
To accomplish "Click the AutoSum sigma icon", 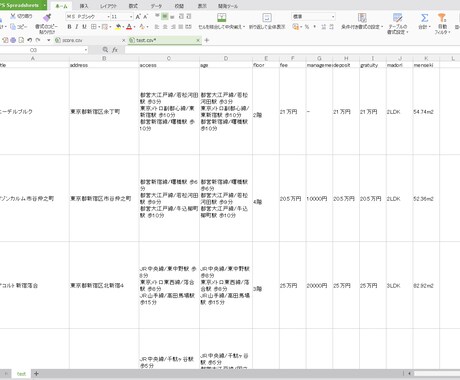I will tap(425, 17).
